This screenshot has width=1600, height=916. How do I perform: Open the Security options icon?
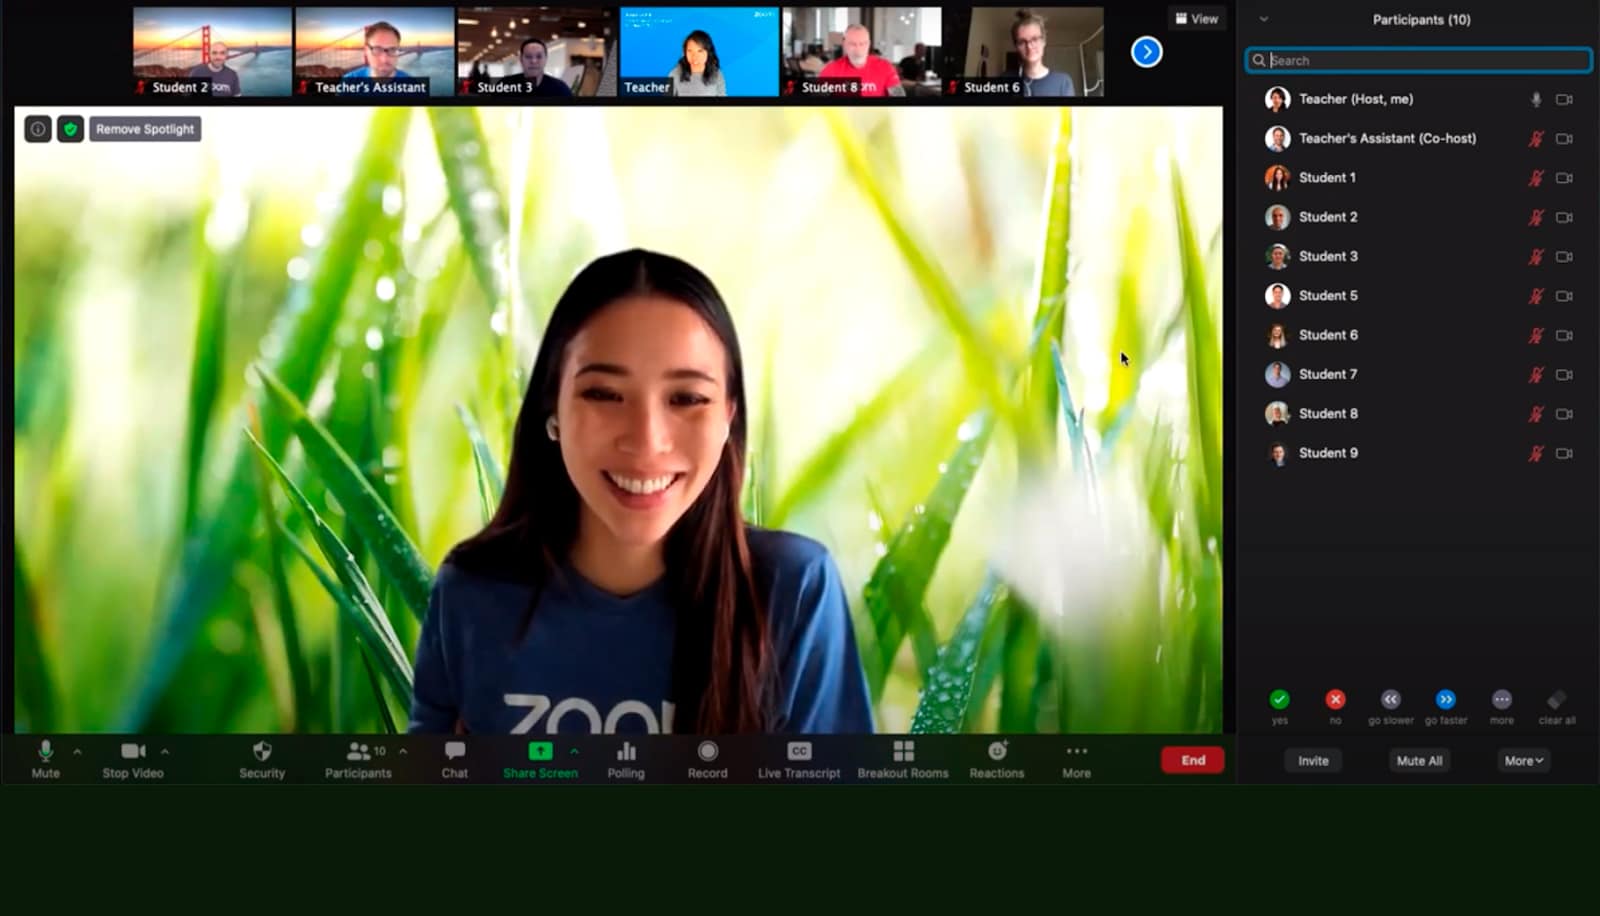[x=262, y=758]
